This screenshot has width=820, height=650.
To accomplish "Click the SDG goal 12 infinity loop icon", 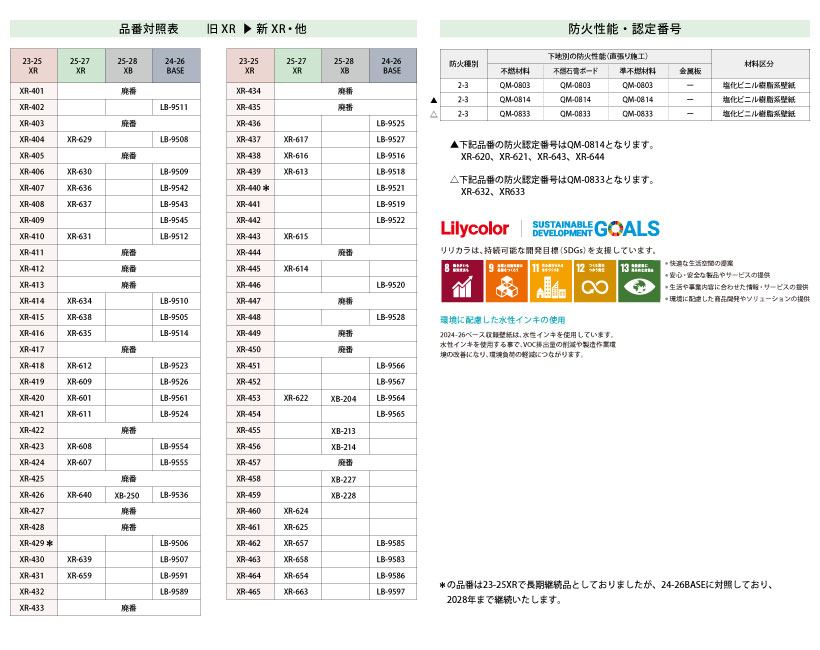I will [595, 281].
